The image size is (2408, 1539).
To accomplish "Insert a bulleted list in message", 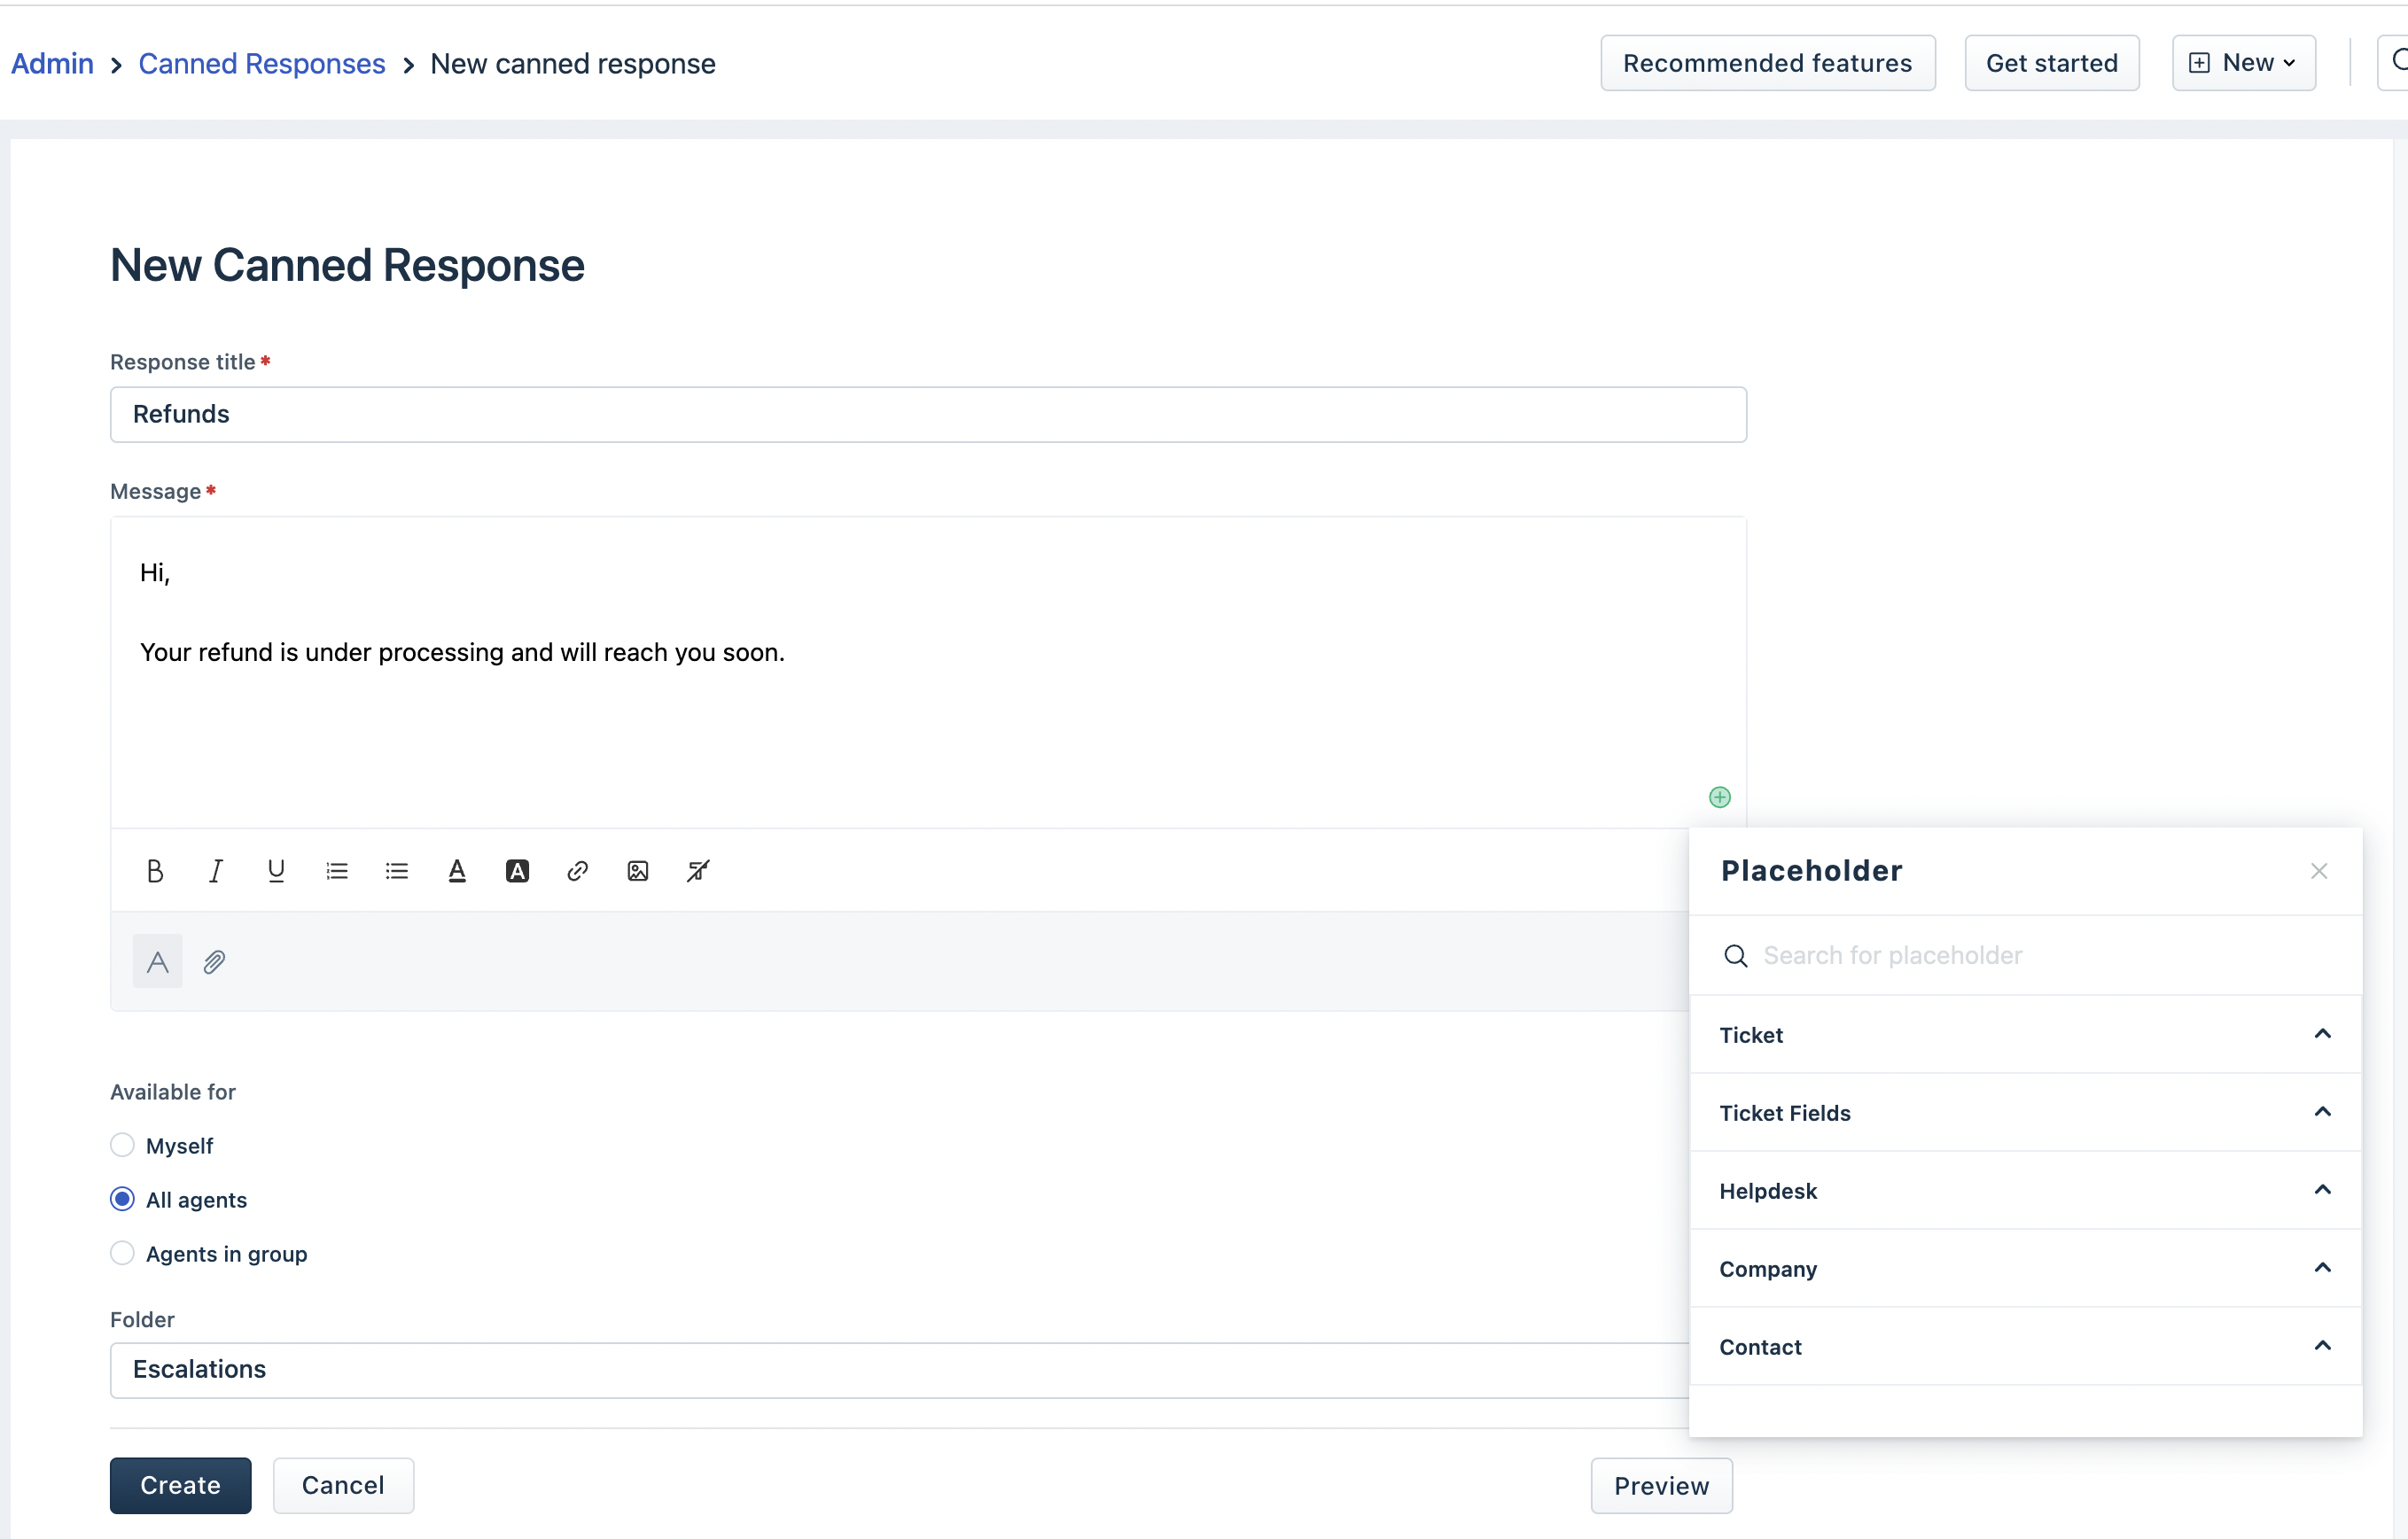I will click(x=397, y=871).
